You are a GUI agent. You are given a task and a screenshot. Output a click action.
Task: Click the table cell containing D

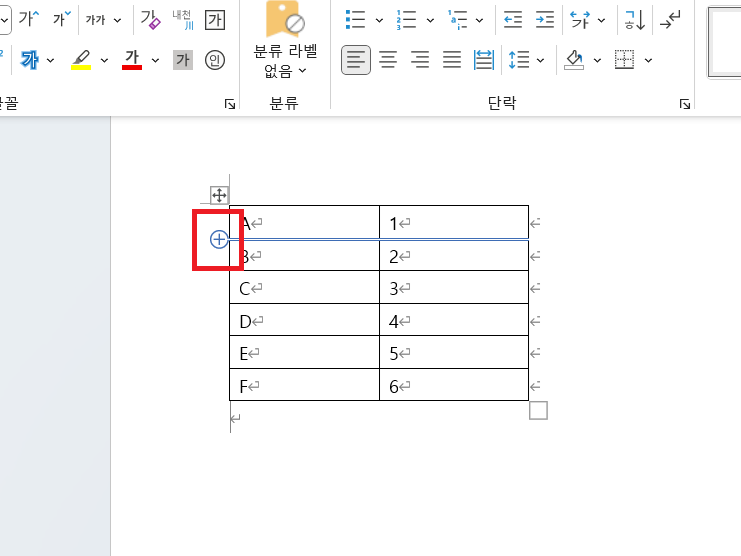pos(304,320)
